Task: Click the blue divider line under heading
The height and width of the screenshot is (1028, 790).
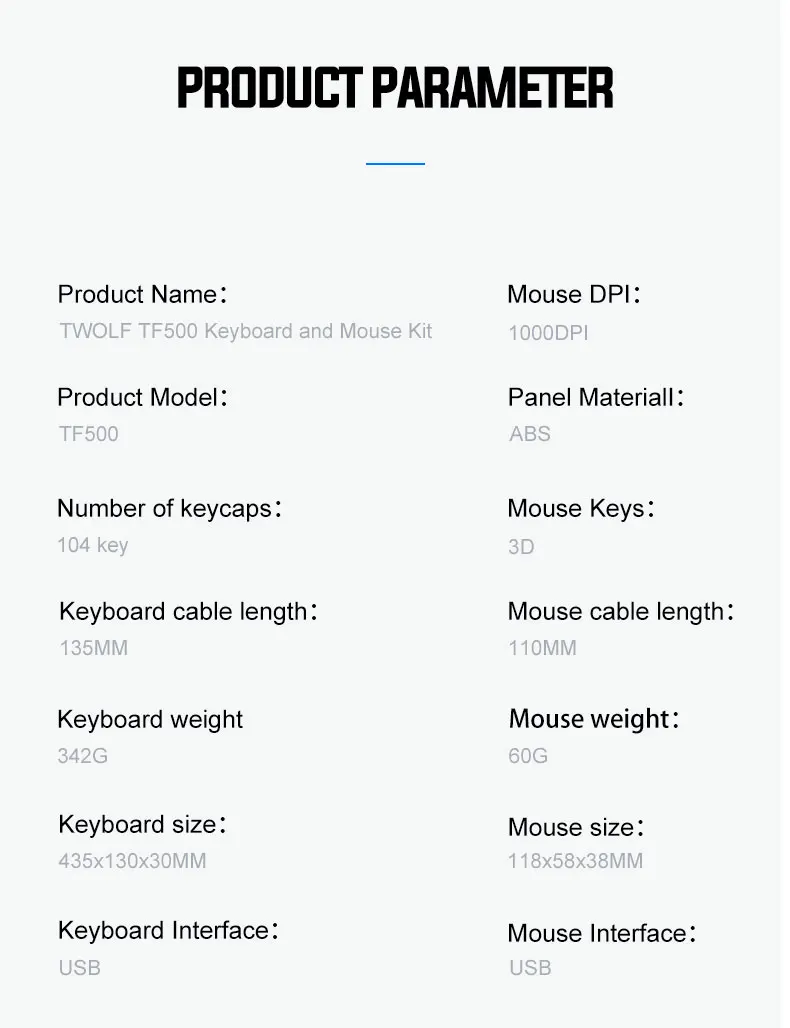Action: (x=395, y=163)
